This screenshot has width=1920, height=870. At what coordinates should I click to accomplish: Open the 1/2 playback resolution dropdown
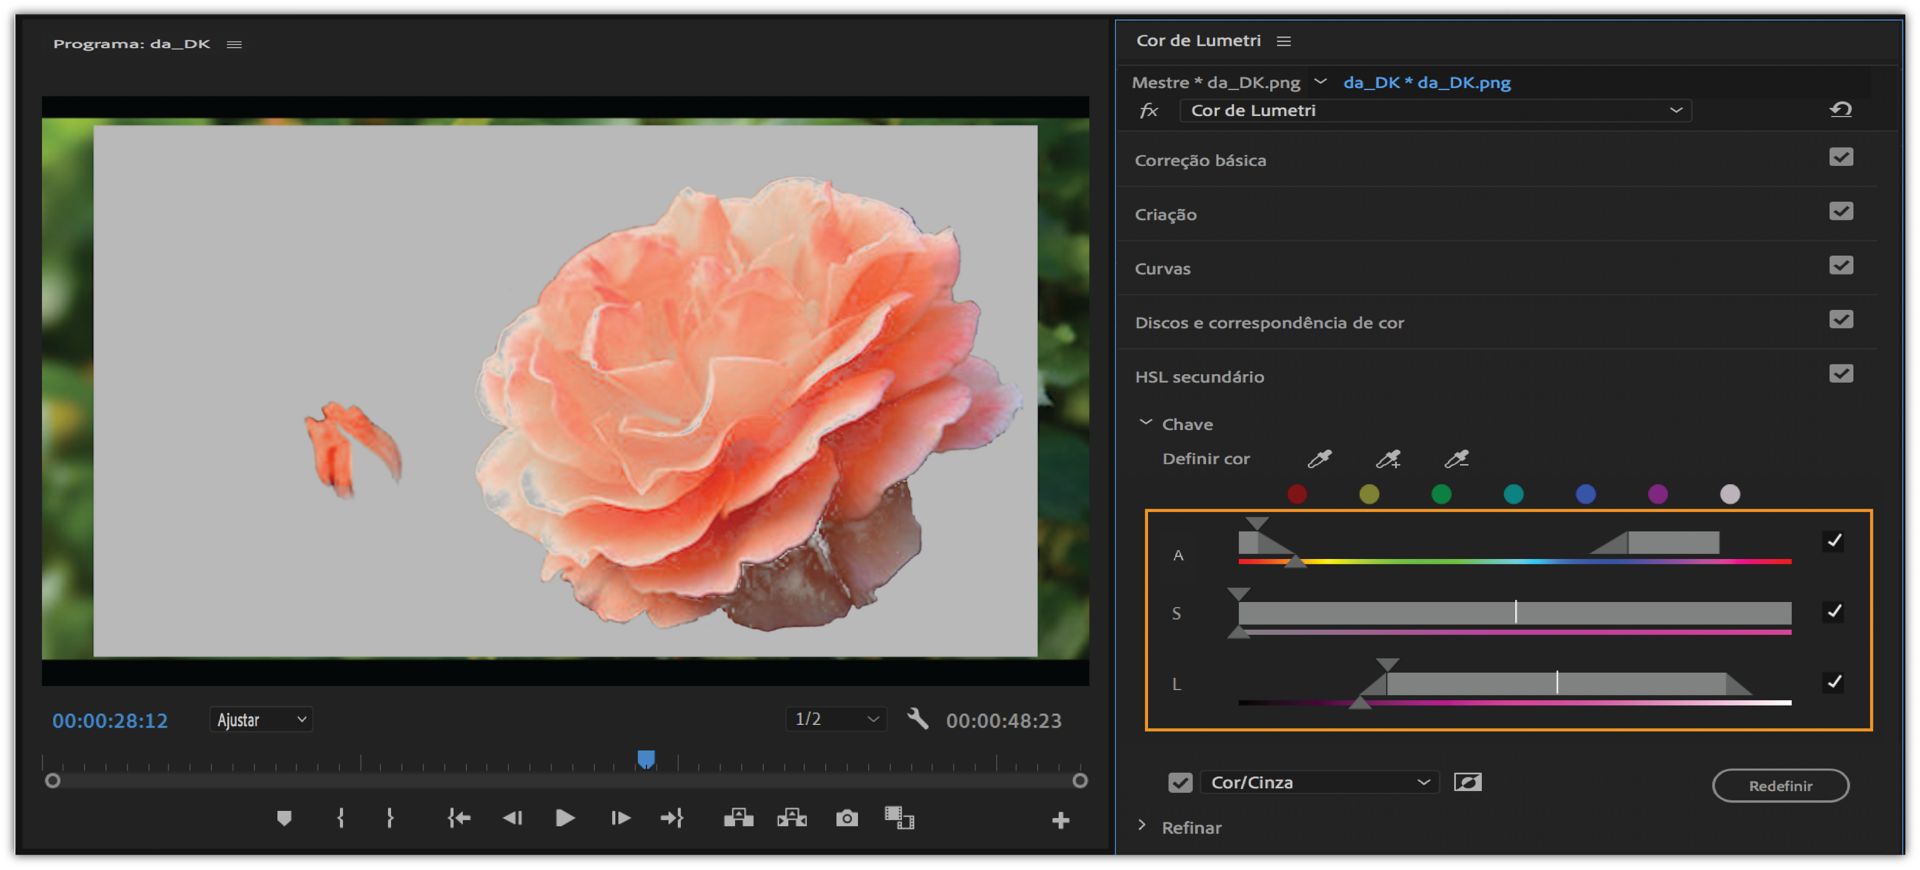click(836, 719)
